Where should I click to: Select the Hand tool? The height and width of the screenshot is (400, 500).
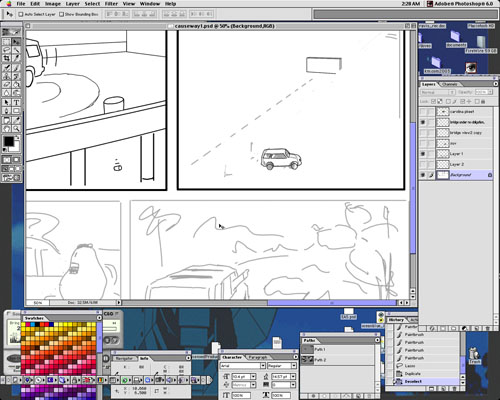(6, 129)
